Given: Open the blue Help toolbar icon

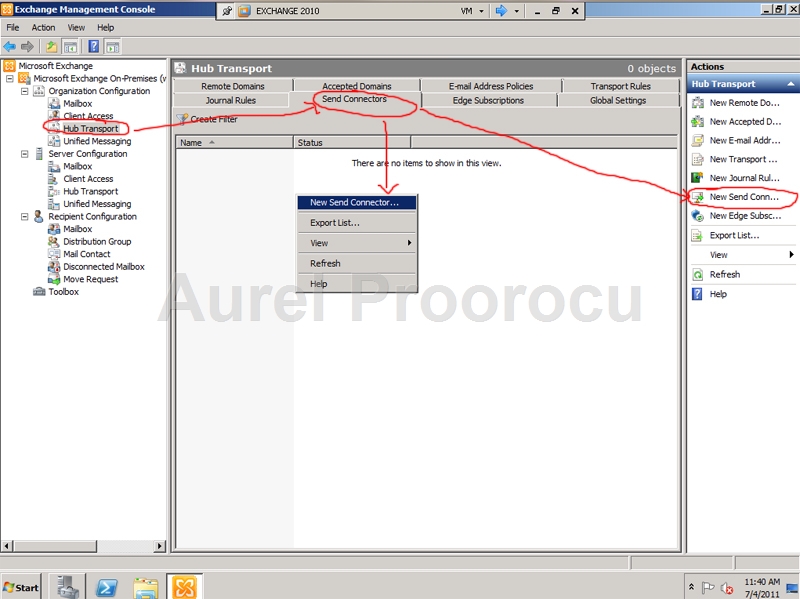Looking at the screenshot, I should tap(94, 47).
